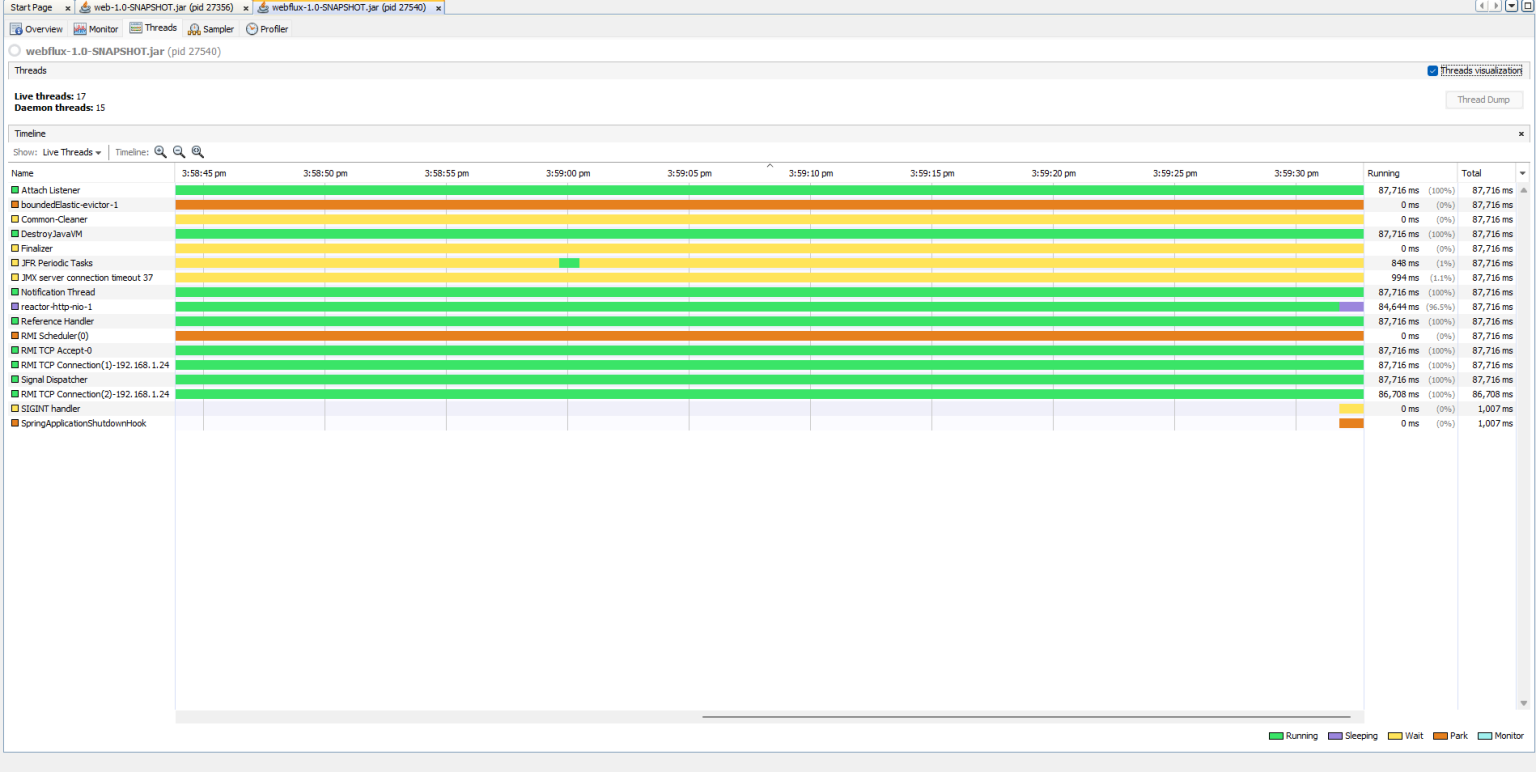
Task: Click the 848 ms running value
Action: (x=1405, y=263)
